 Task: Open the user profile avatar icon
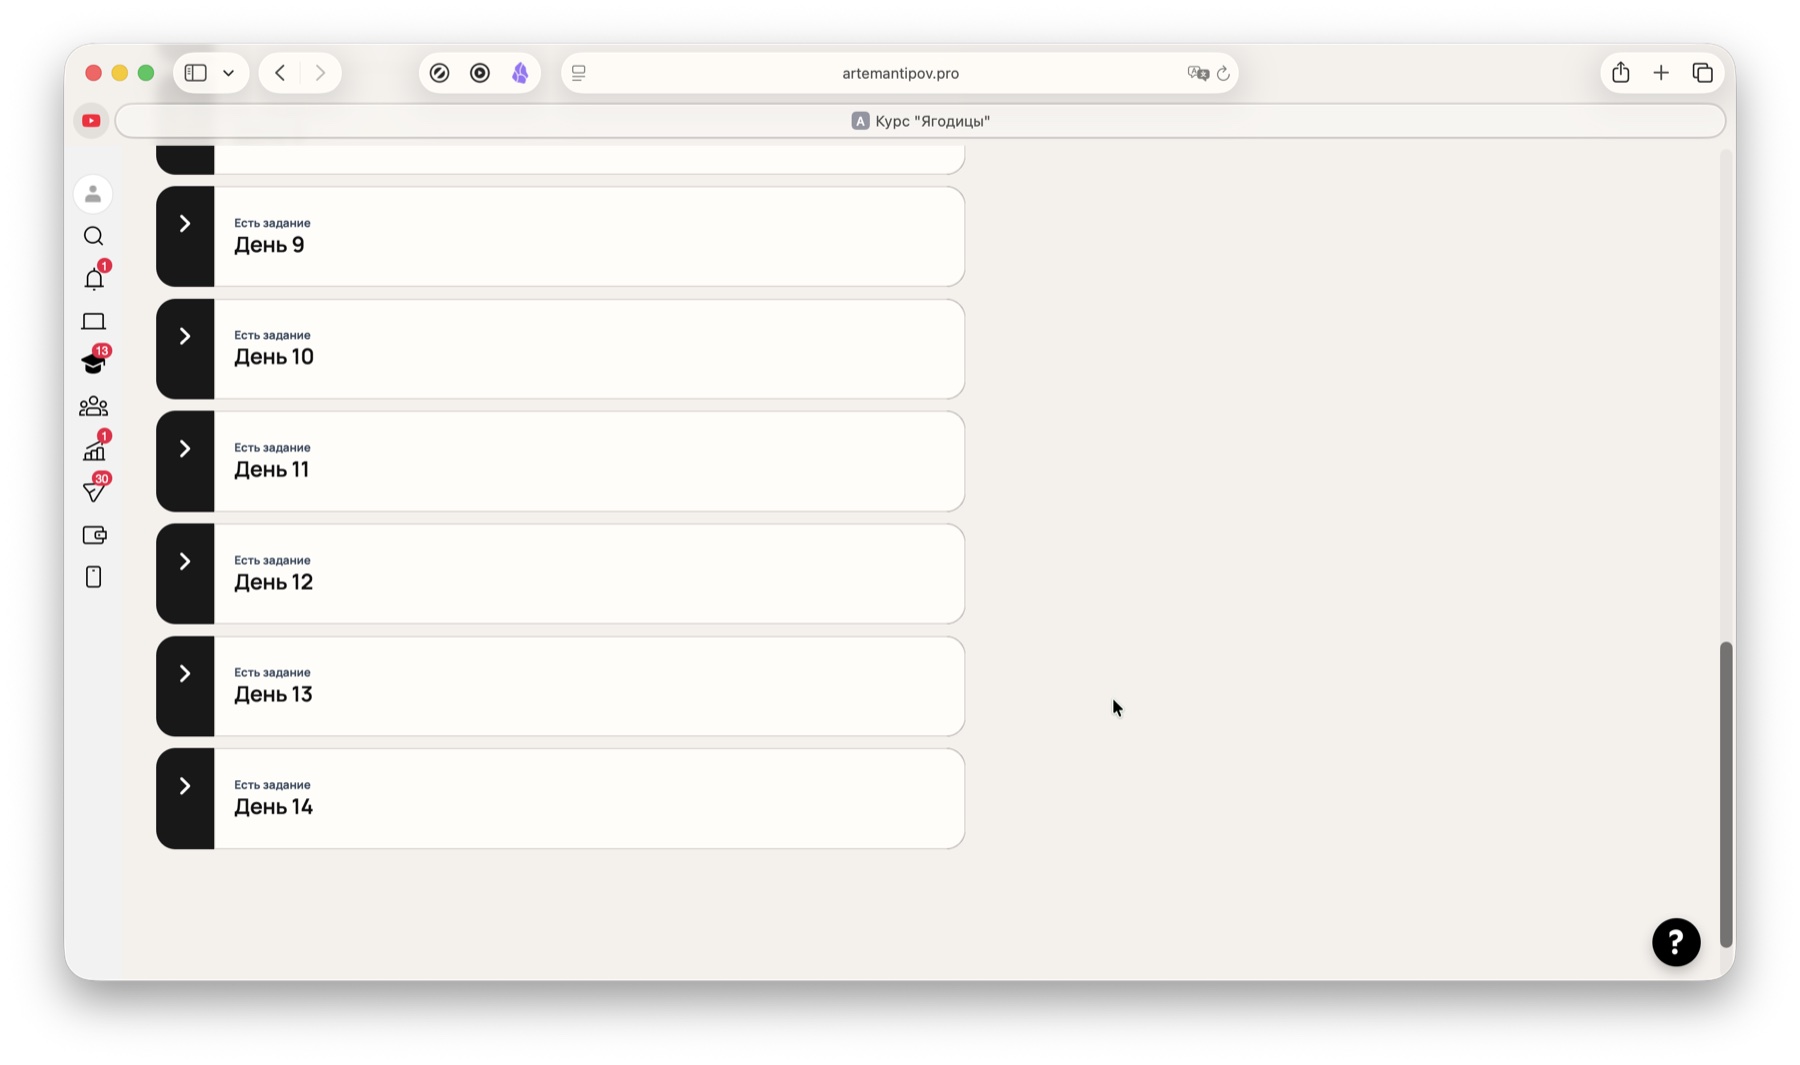(x=93, y=194)
